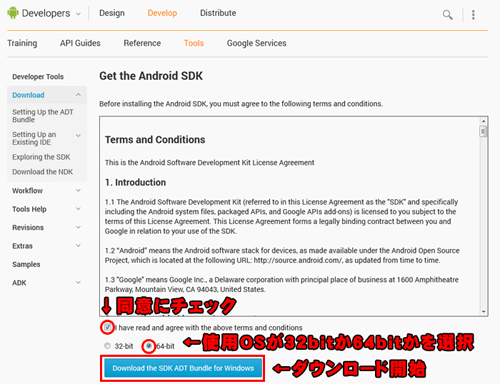Image resolution: width=500 pixels, height=384 pixels.
Task: Open the Workflow sidebar item
Action: [27, 191]
